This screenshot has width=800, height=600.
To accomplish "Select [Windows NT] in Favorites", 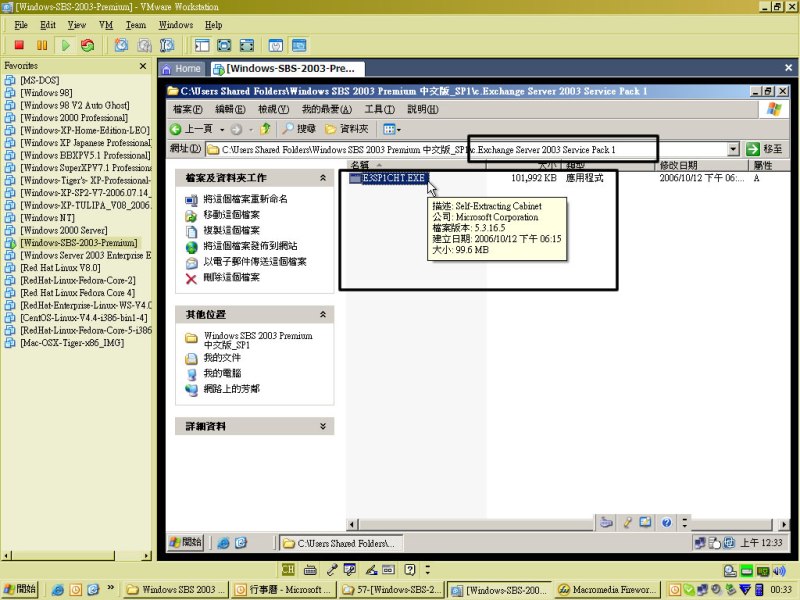I will (47, 217).
